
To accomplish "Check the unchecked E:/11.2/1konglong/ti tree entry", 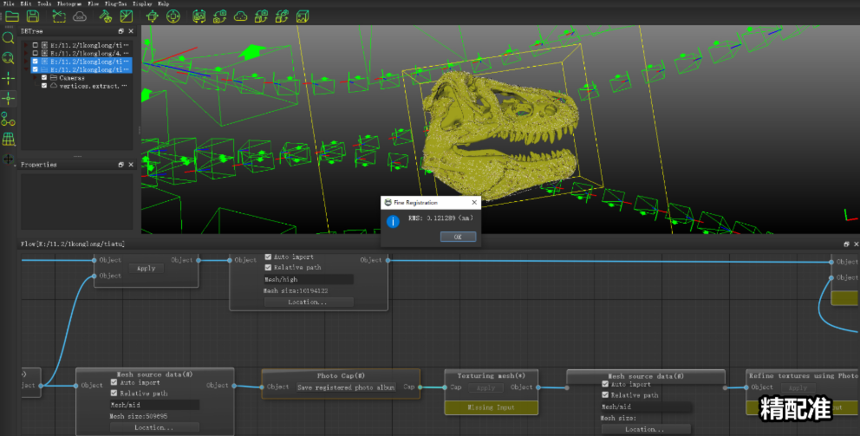I will click(x=36, y=45).
